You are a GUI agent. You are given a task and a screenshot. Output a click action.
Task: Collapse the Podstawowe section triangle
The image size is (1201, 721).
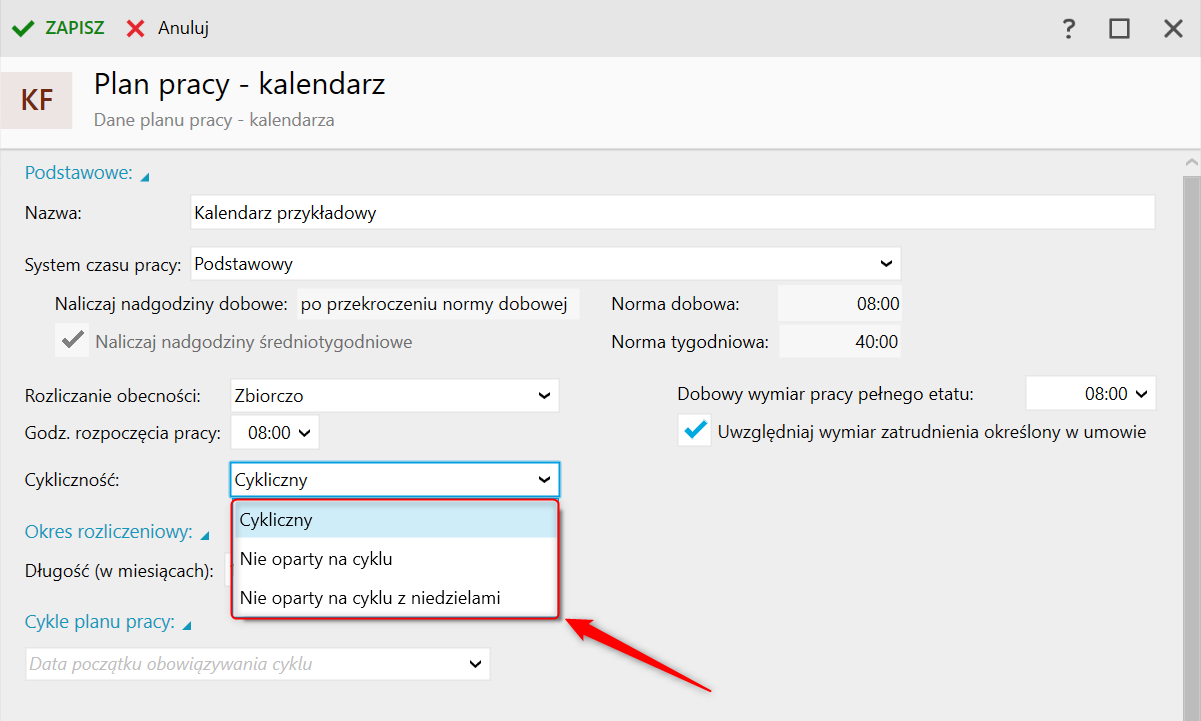tap(145, 177)
